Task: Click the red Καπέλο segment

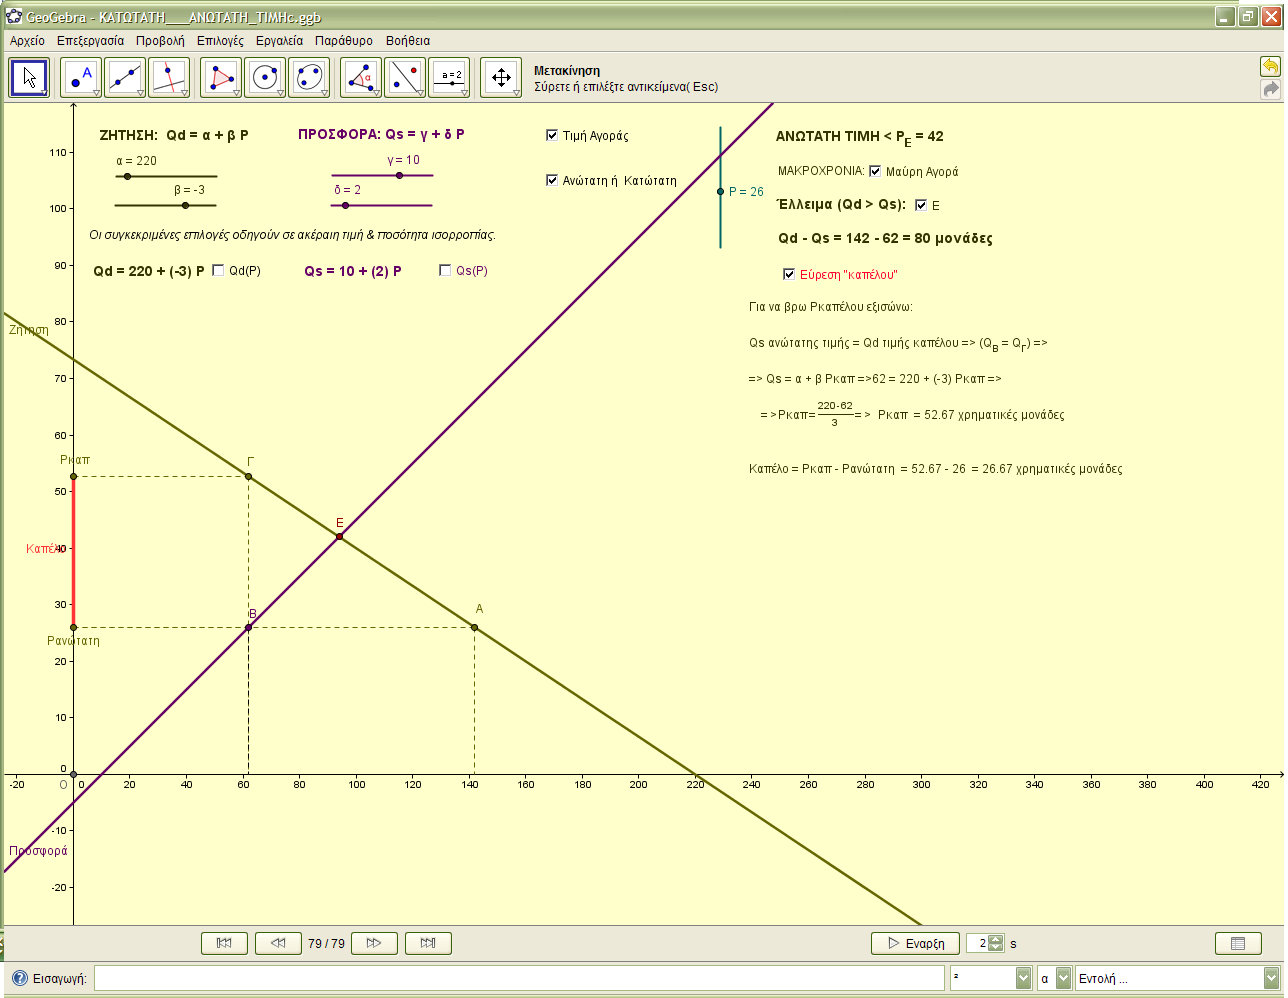Action: 73,552
